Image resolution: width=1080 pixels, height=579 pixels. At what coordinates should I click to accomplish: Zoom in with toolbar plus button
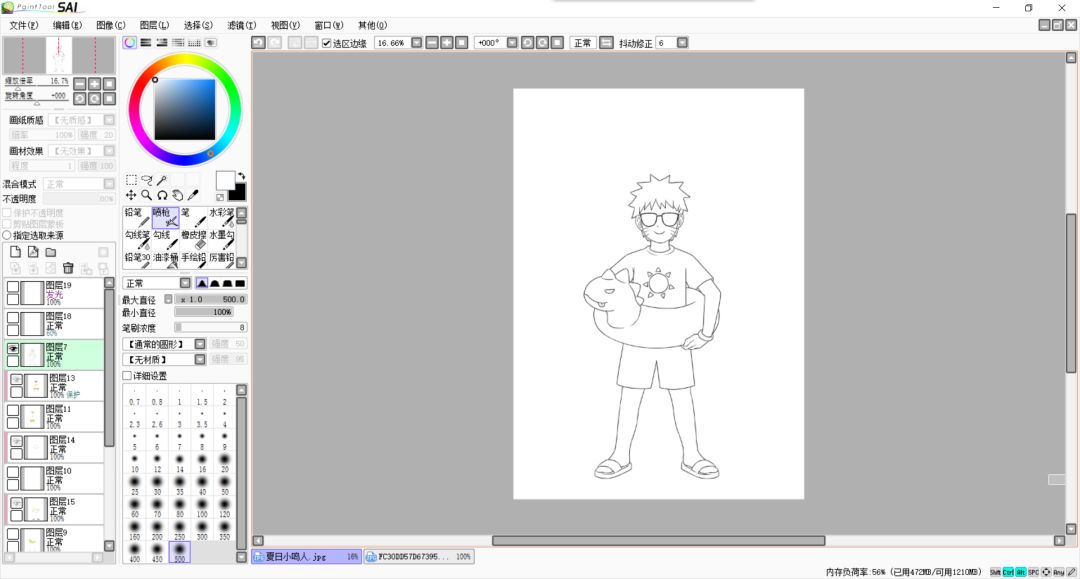pos(447,43)
